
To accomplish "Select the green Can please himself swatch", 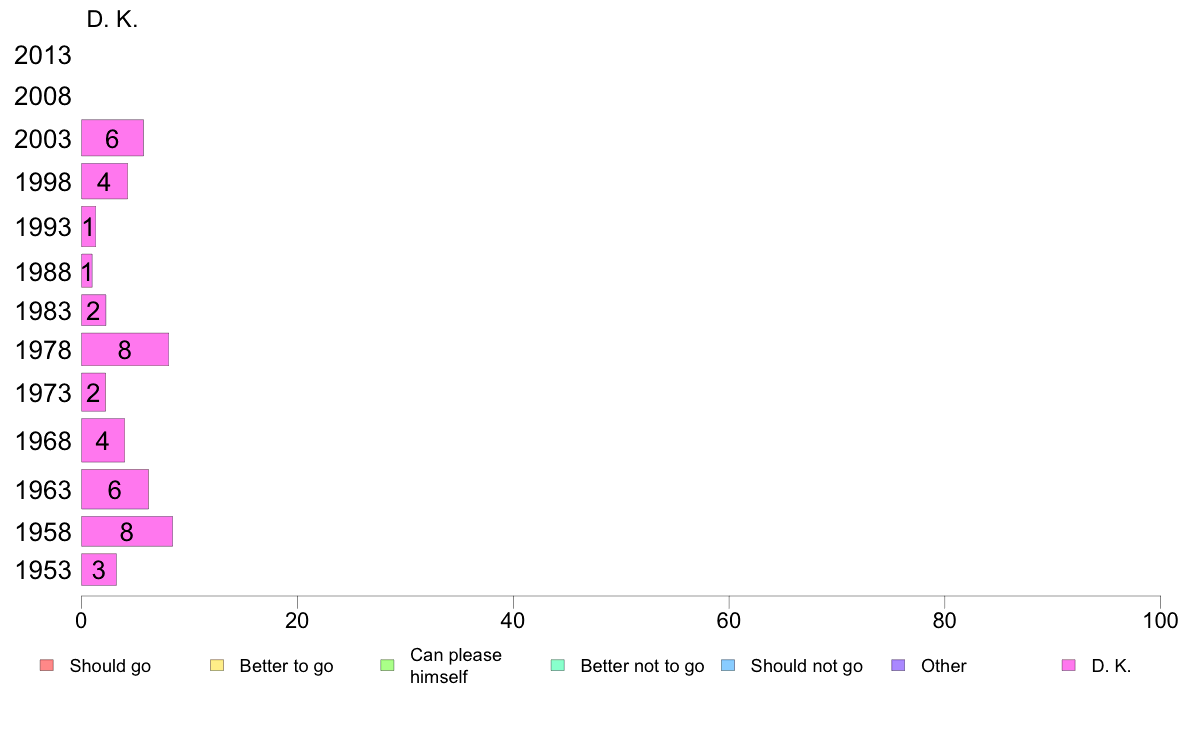I will pos(387,666).
